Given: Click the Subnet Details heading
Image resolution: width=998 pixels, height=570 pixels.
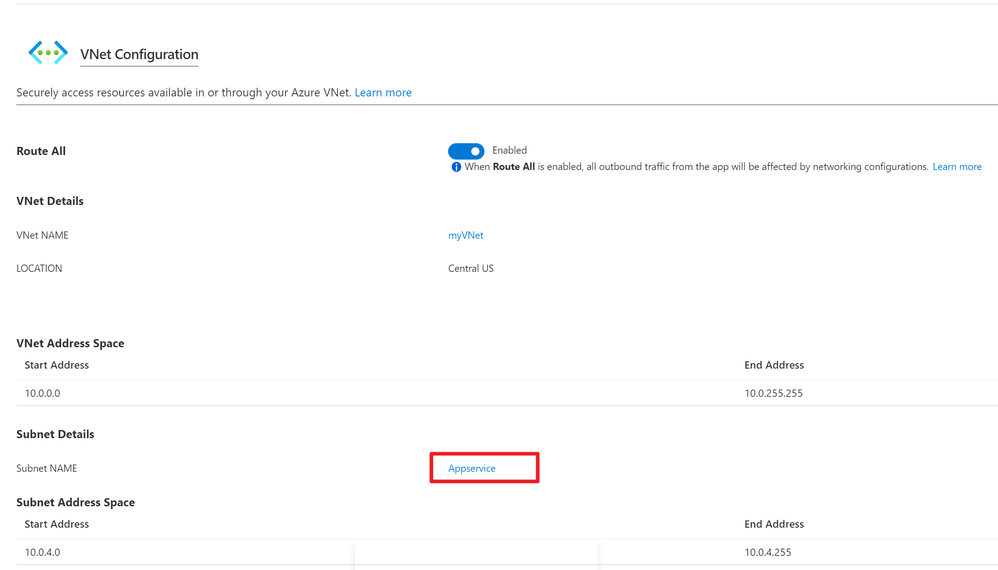Looking at the screenshot, I should (55, 434).
